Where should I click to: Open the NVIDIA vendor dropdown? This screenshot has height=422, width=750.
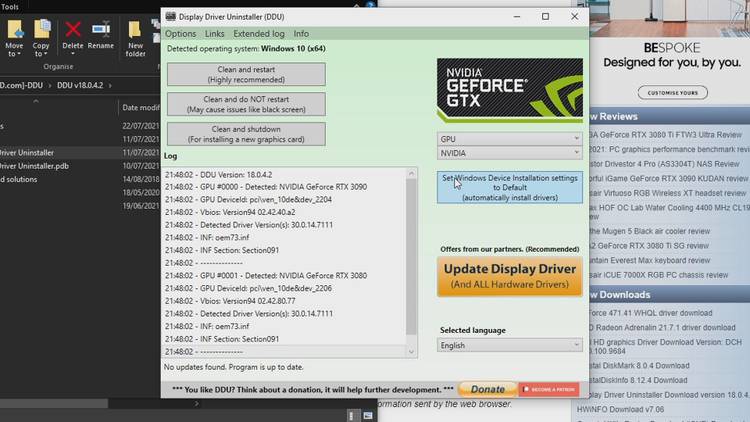tap(510, 153)
